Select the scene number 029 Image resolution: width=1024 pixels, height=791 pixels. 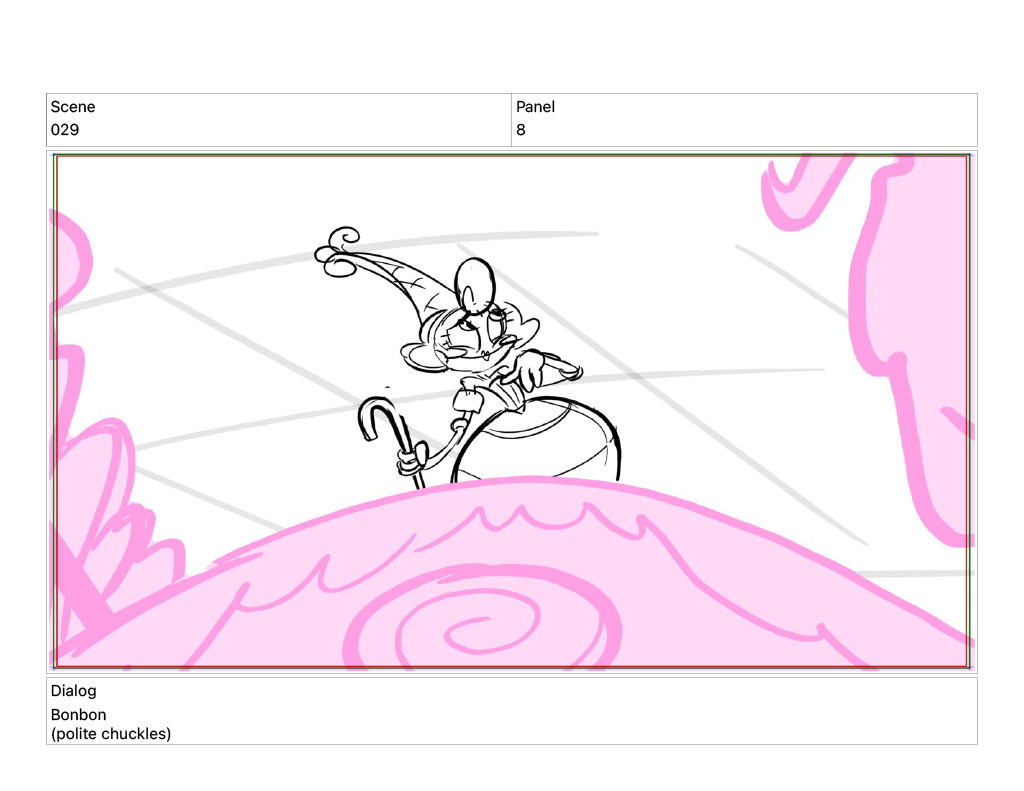65,130
